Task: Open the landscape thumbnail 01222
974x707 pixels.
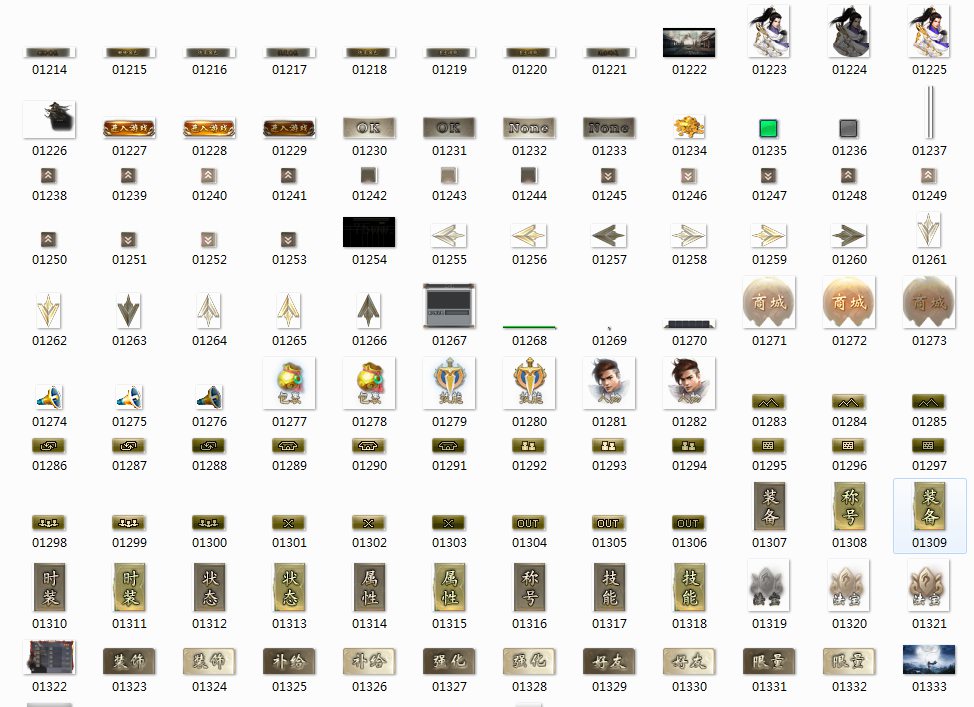Action: tap(688, 43)
